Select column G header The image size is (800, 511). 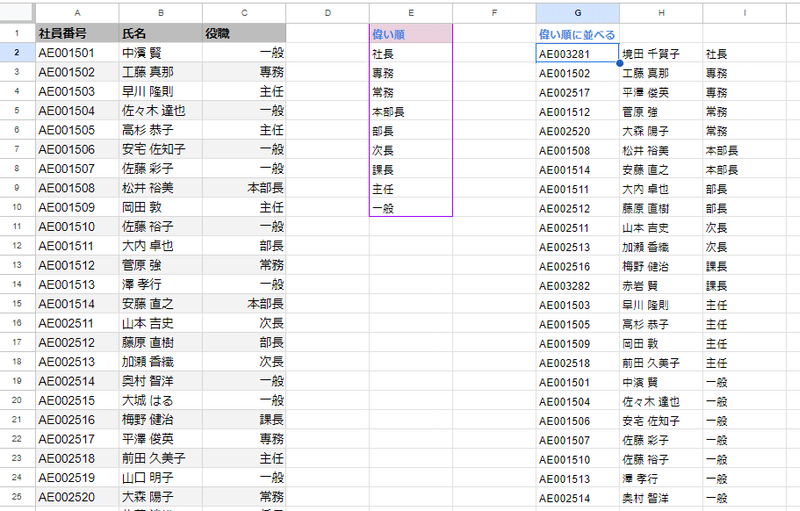[x=578, y=13]
